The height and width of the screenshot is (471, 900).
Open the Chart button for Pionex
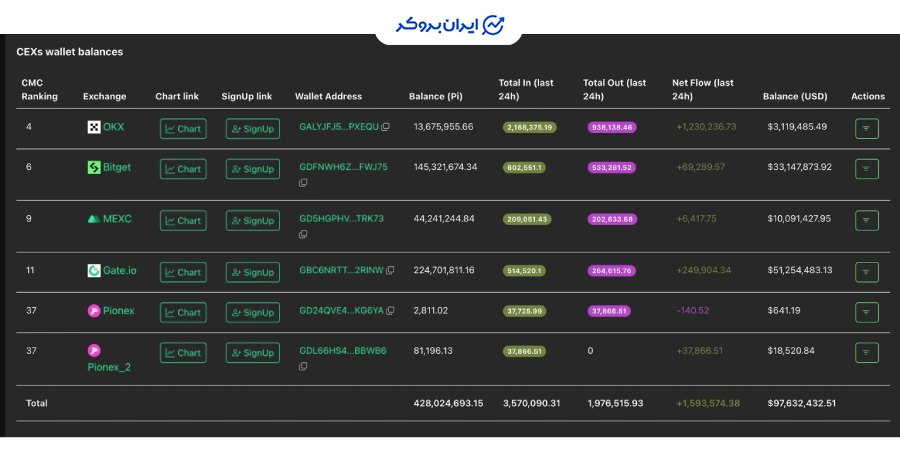pyautogui.click(x=183, y=312)
